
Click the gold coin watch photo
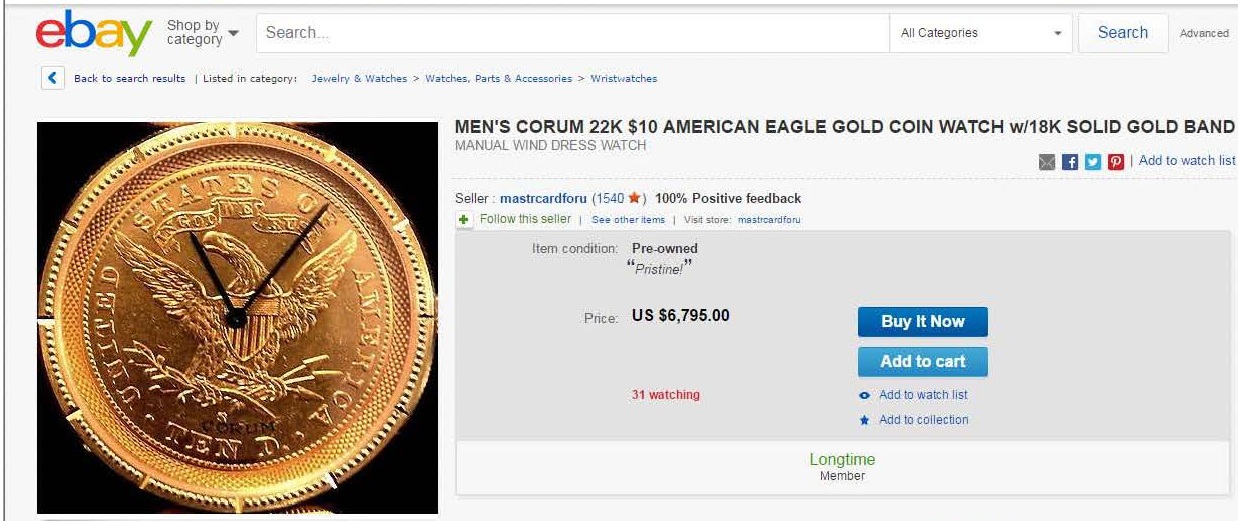coord(237,317)
